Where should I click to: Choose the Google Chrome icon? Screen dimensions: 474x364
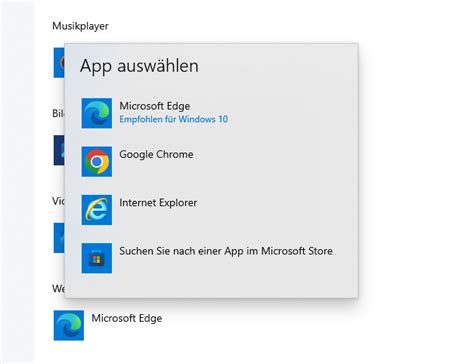[x=97, y=161]
